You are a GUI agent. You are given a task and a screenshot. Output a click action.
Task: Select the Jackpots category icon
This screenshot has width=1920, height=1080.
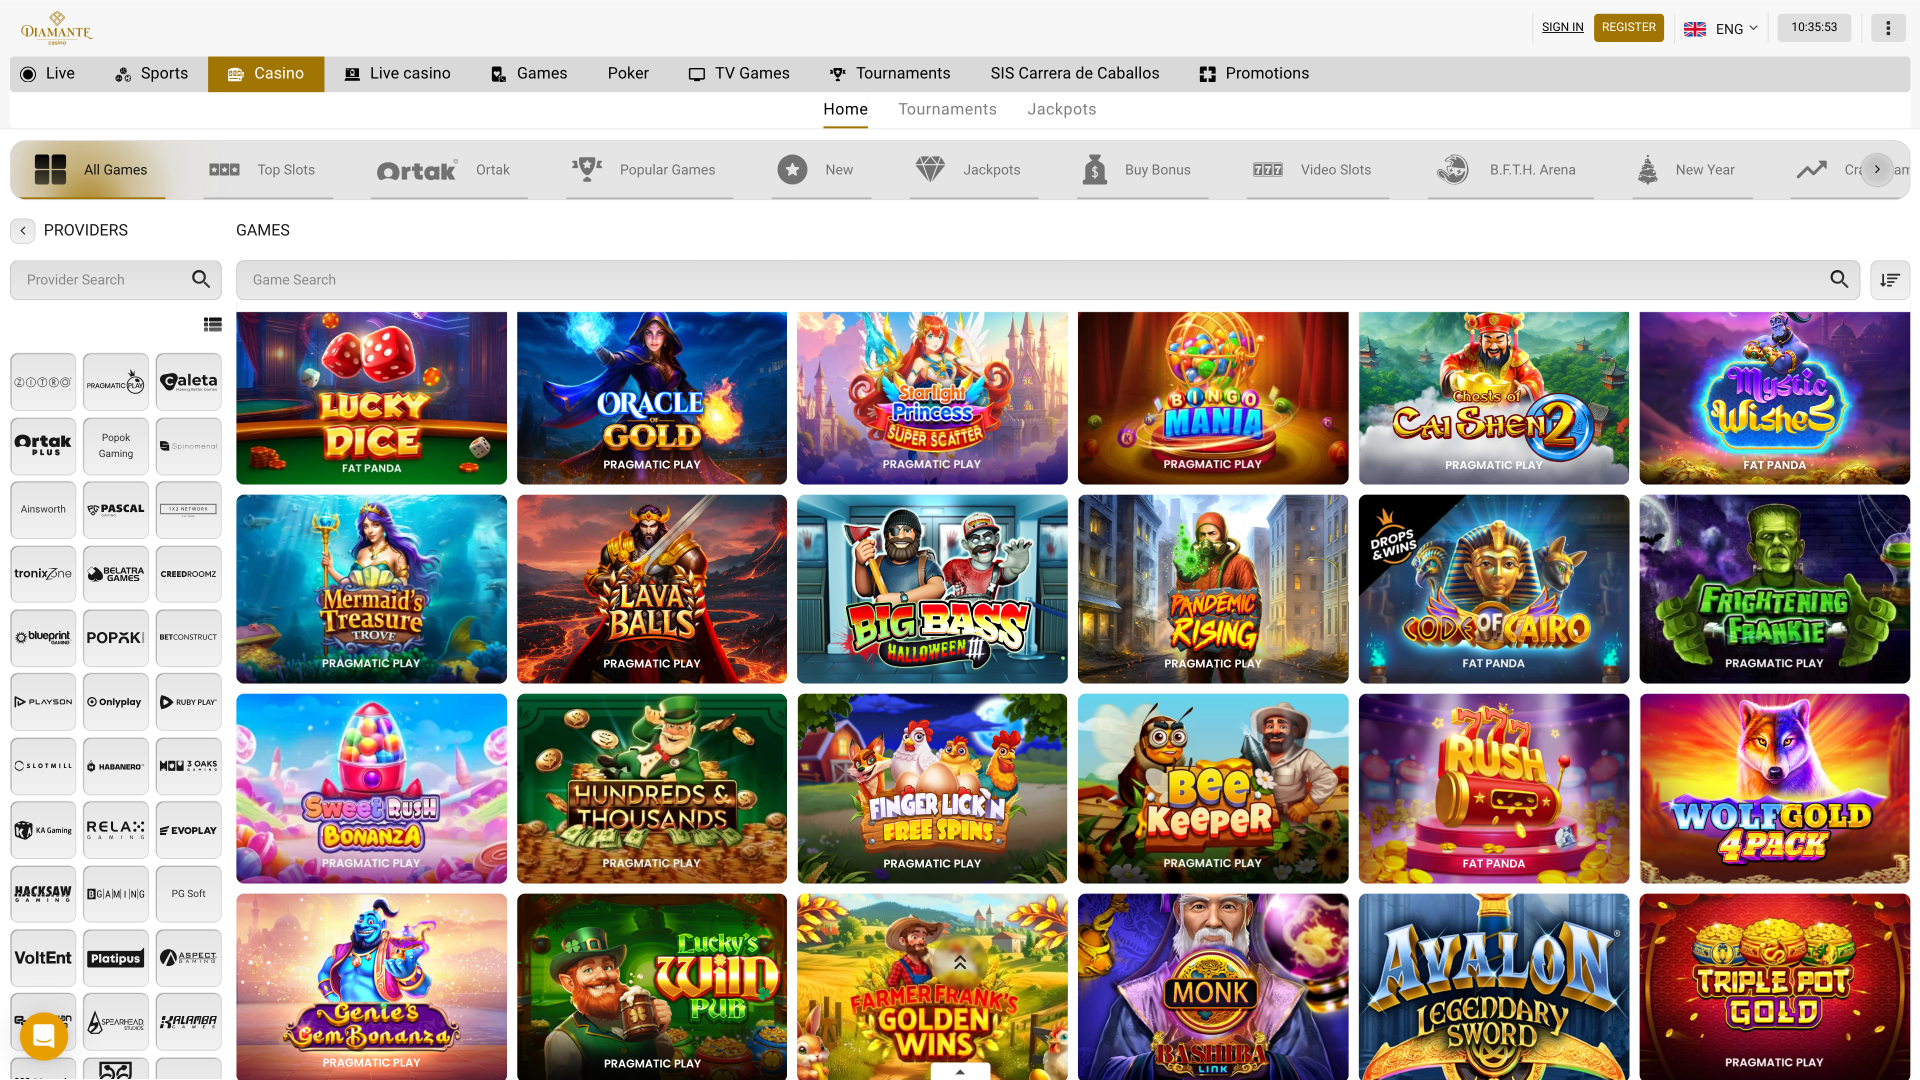coord(931,169)
